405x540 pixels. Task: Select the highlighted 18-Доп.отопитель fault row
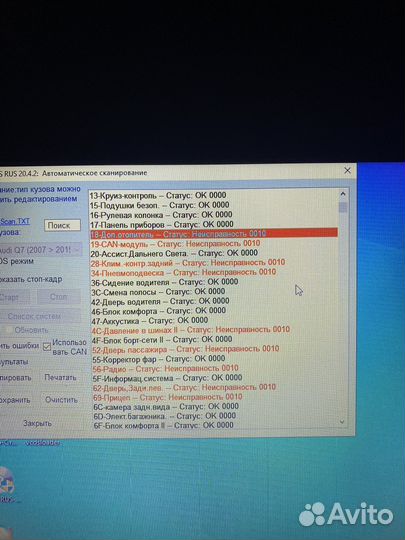point(214,234)
